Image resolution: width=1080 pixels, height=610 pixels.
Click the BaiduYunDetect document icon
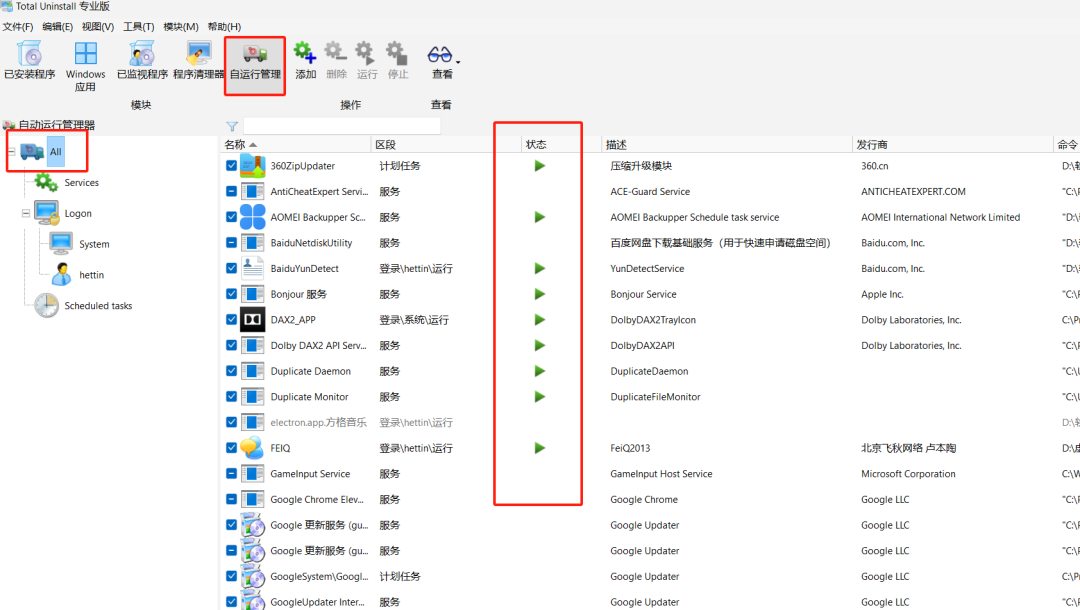coord(253,269)
